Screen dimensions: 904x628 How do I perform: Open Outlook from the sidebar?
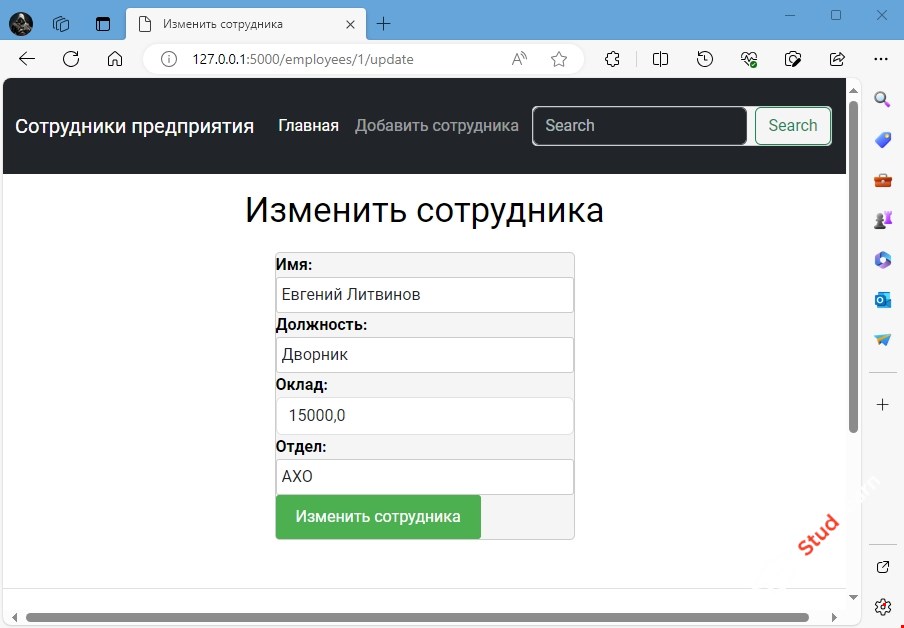coord(883,300)
